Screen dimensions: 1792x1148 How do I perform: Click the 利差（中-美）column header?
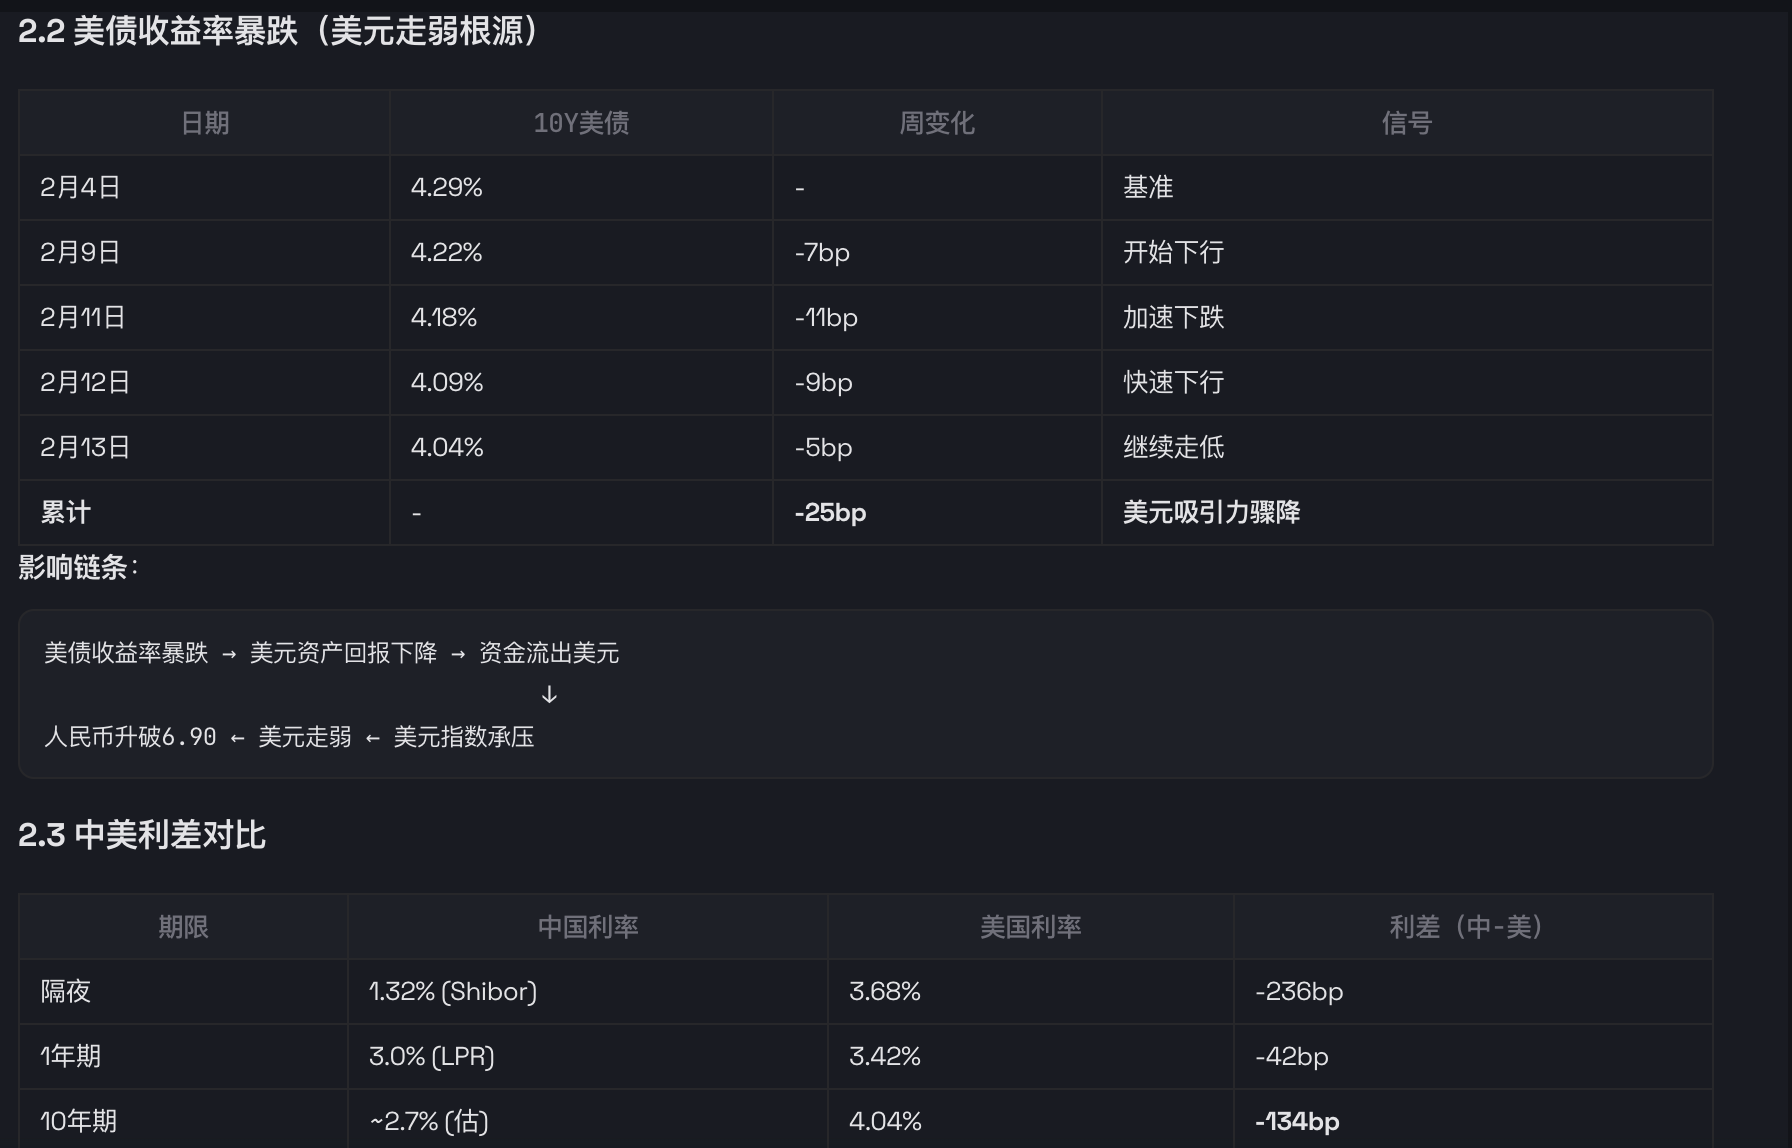click(1465, 927)
